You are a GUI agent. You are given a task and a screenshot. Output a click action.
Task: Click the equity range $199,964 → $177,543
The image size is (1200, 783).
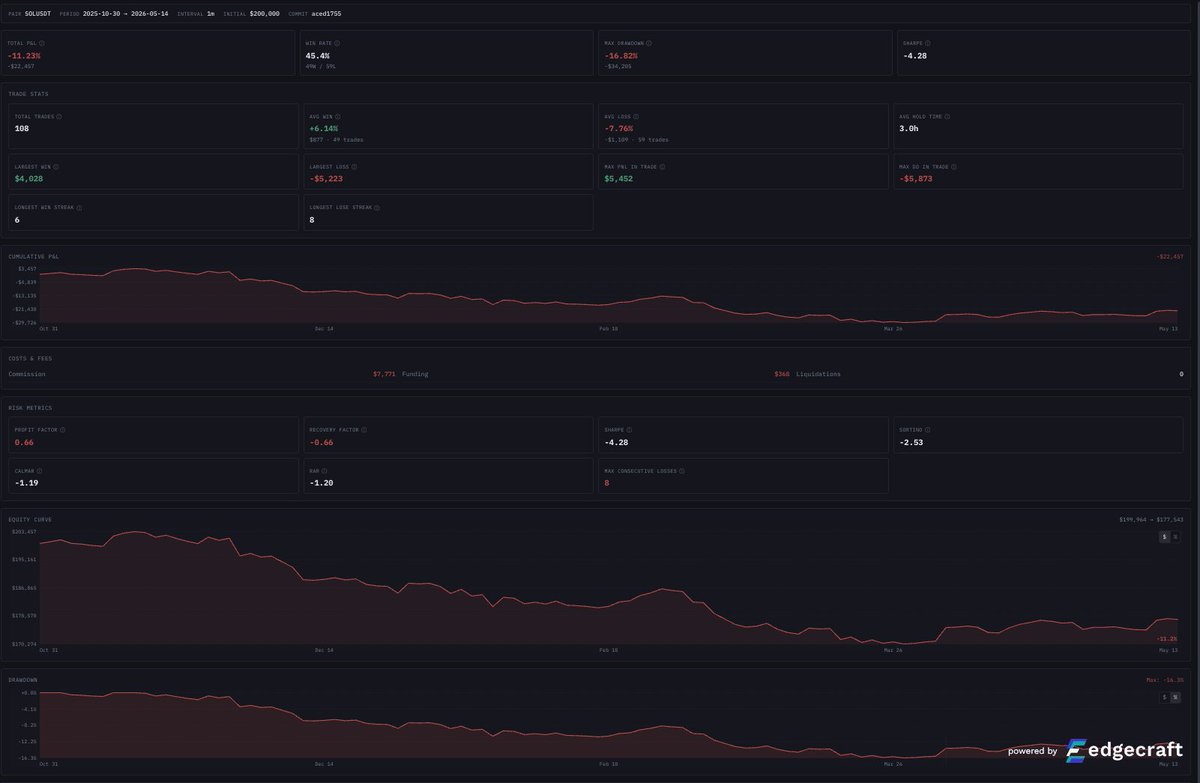(1151, 520)
